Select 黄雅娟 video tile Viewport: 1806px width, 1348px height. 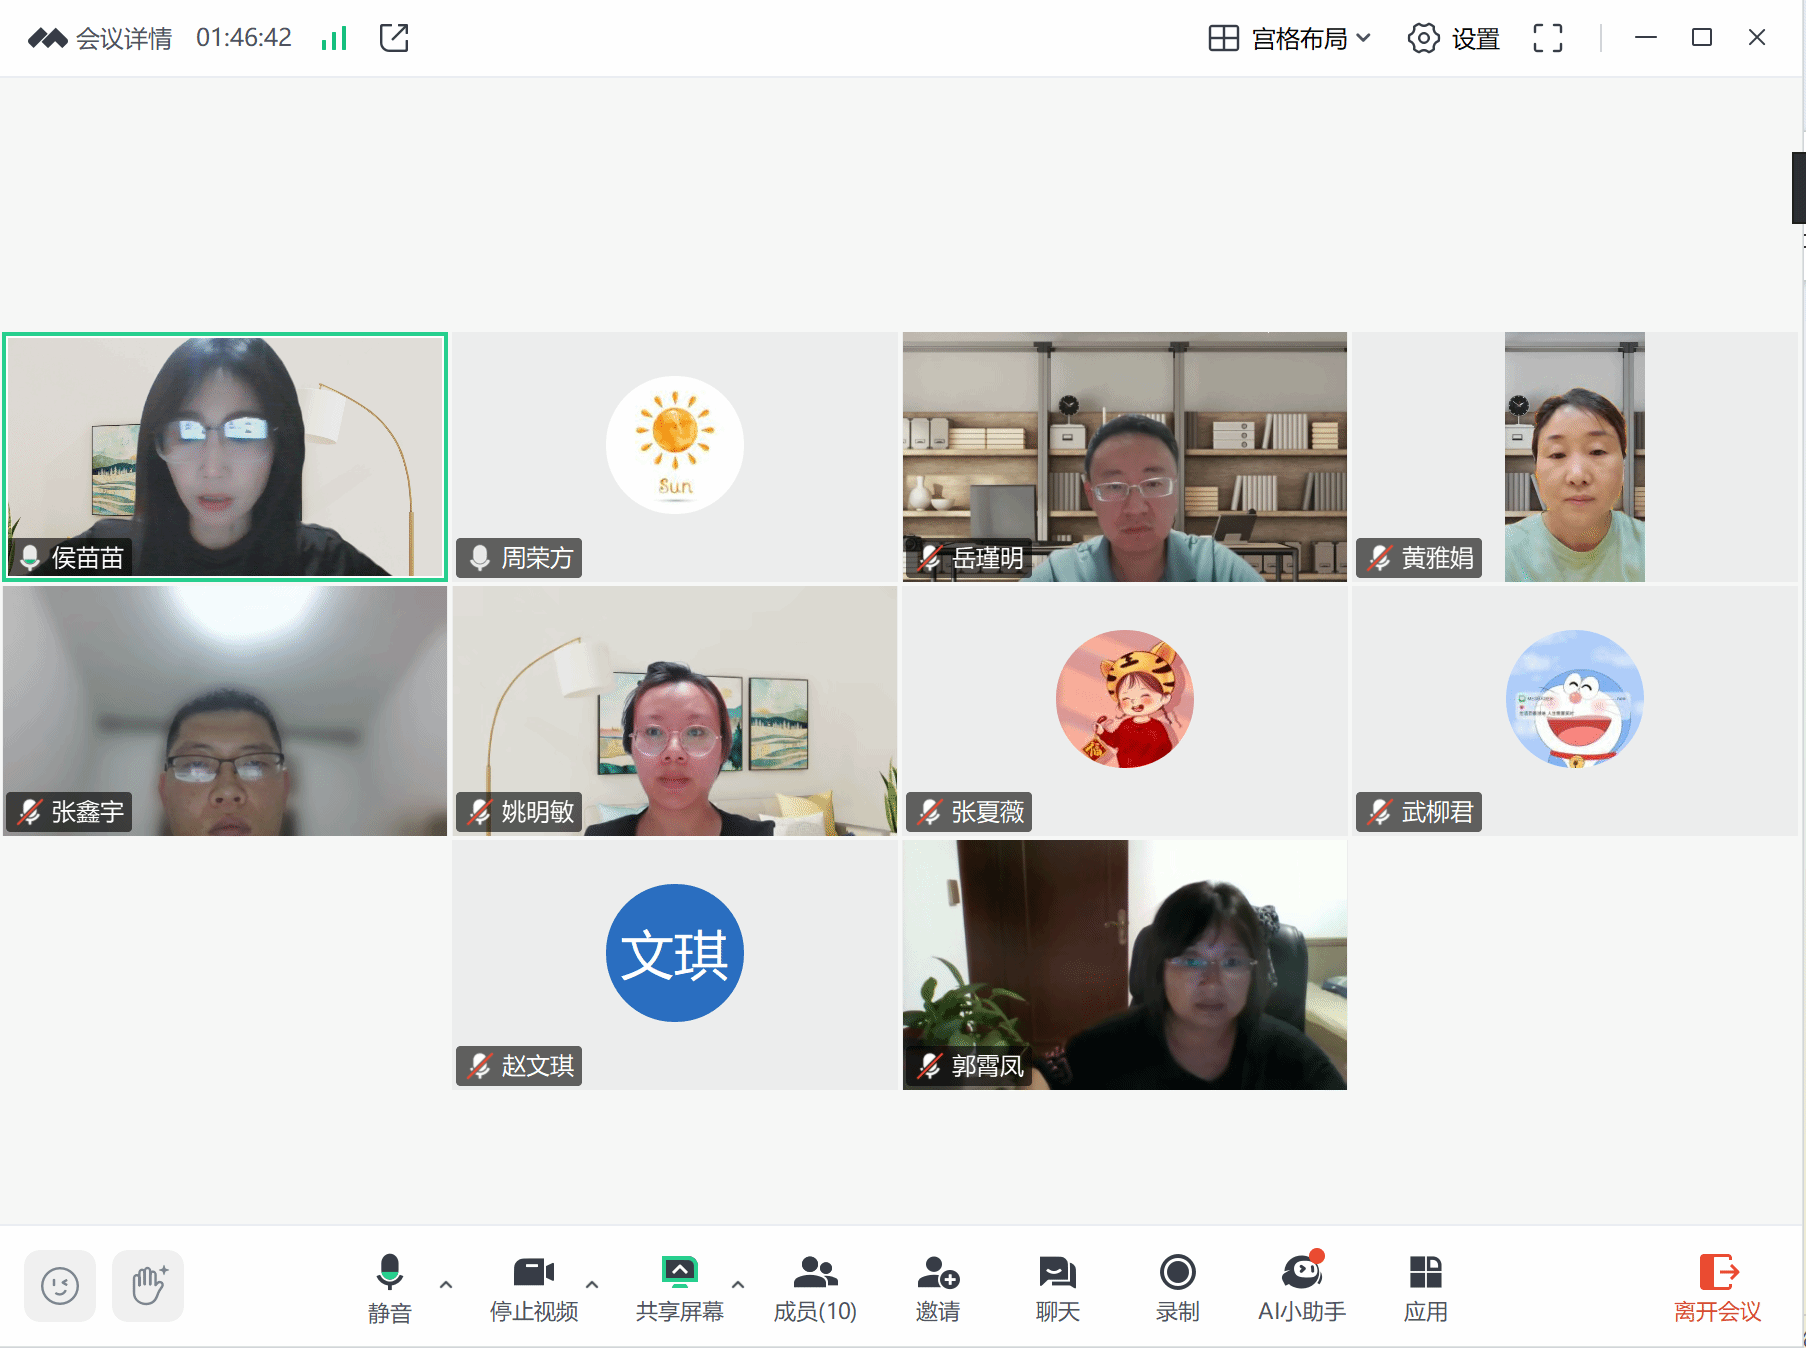[x=1575, y=457]
